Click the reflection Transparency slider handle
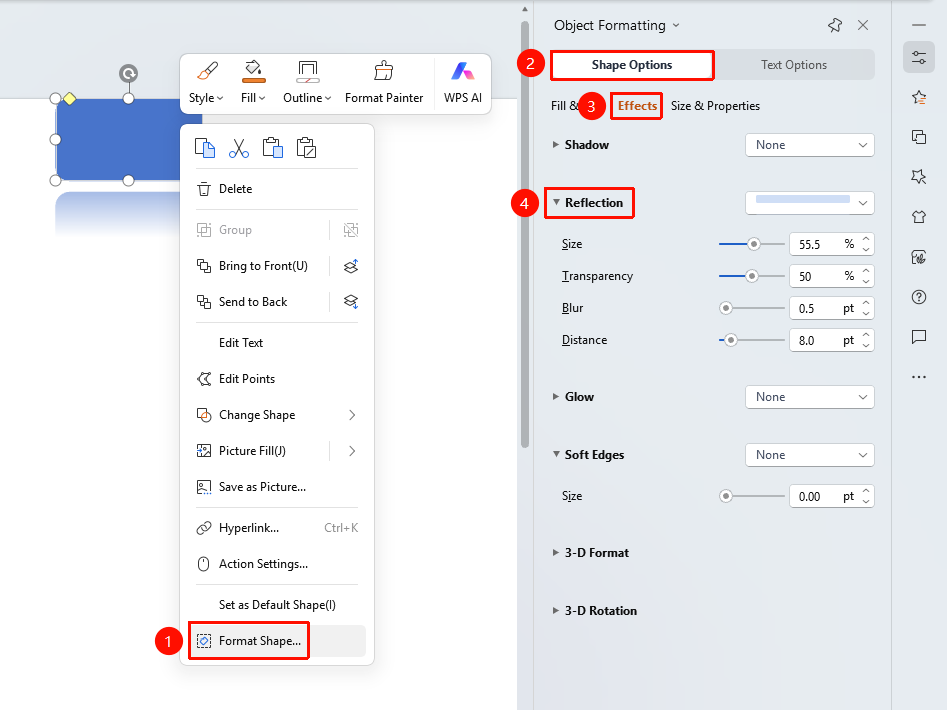Screen dimensions: 947x710 click(751, 276)
